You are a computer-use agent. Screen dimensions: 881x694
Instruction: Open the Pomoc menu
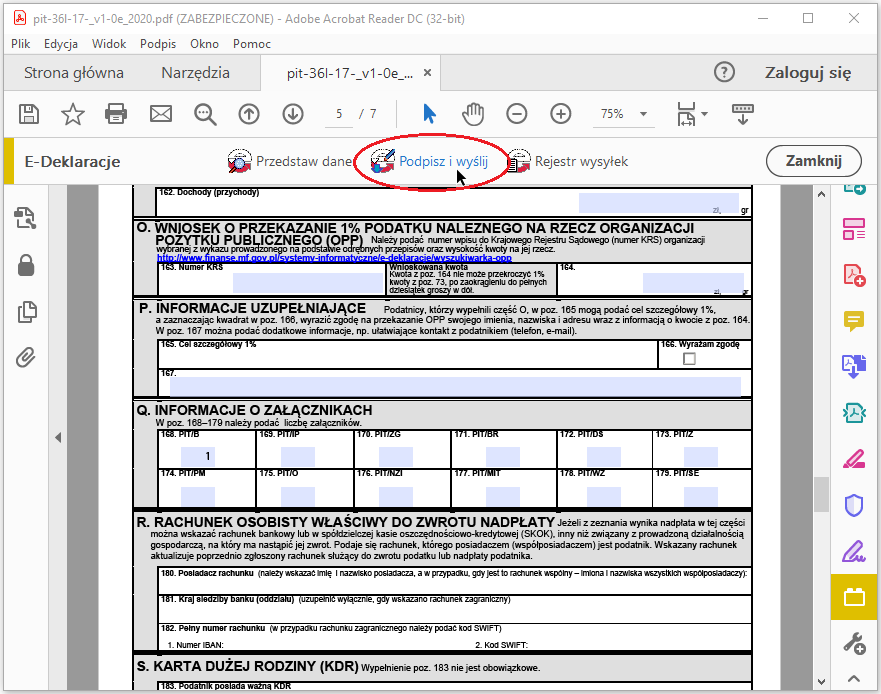[x=252, y=44]
